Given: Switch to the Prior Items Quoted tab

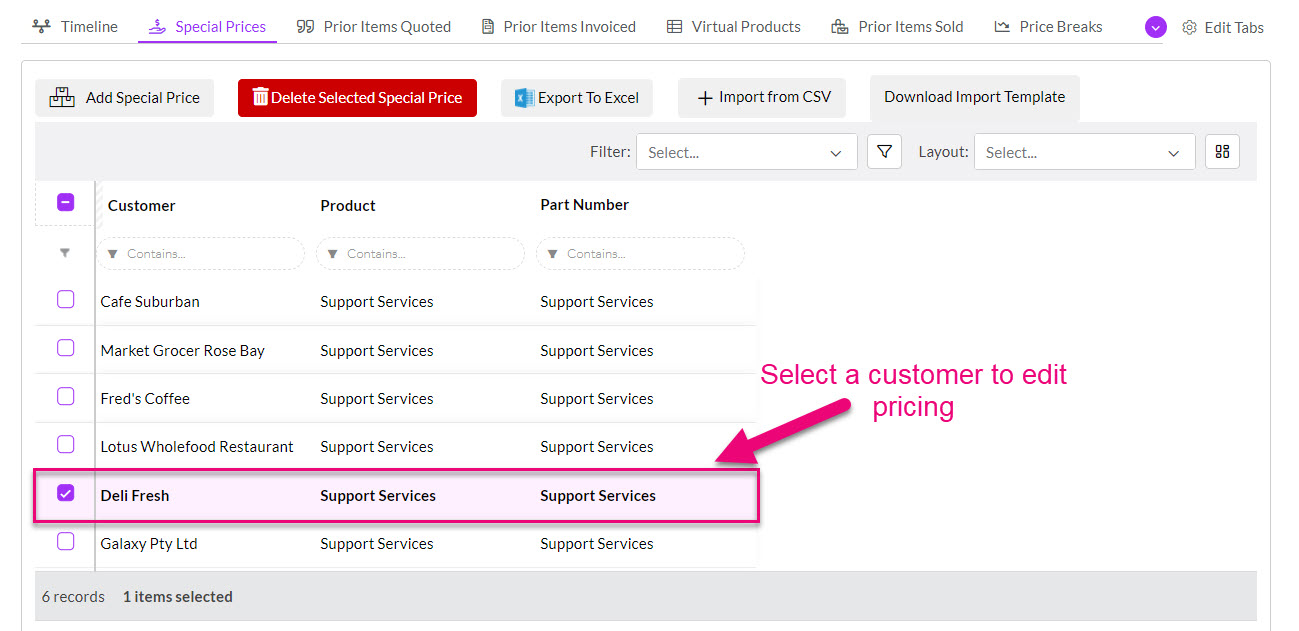Looking at the screenshot, I should (x=374, y=27).
